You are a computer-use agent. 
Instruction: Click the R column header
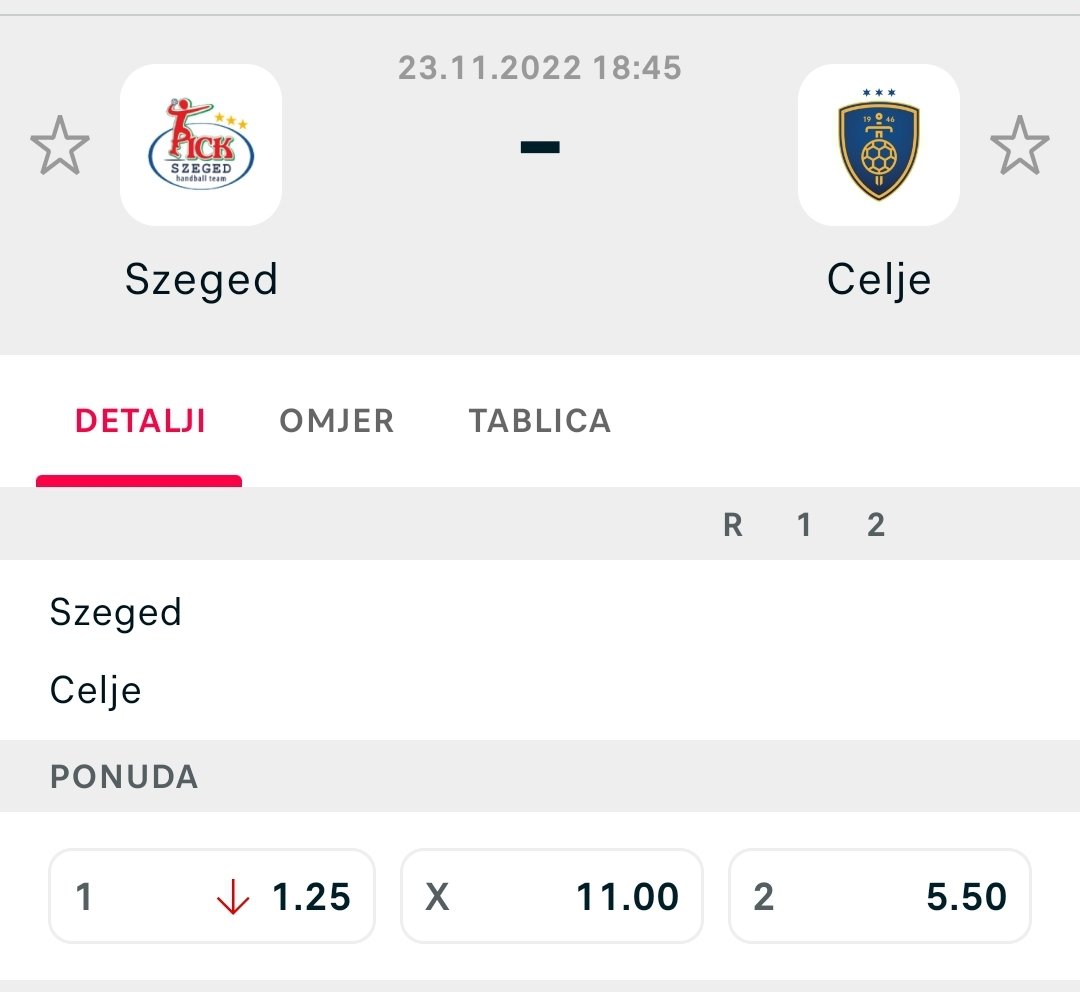733,525
